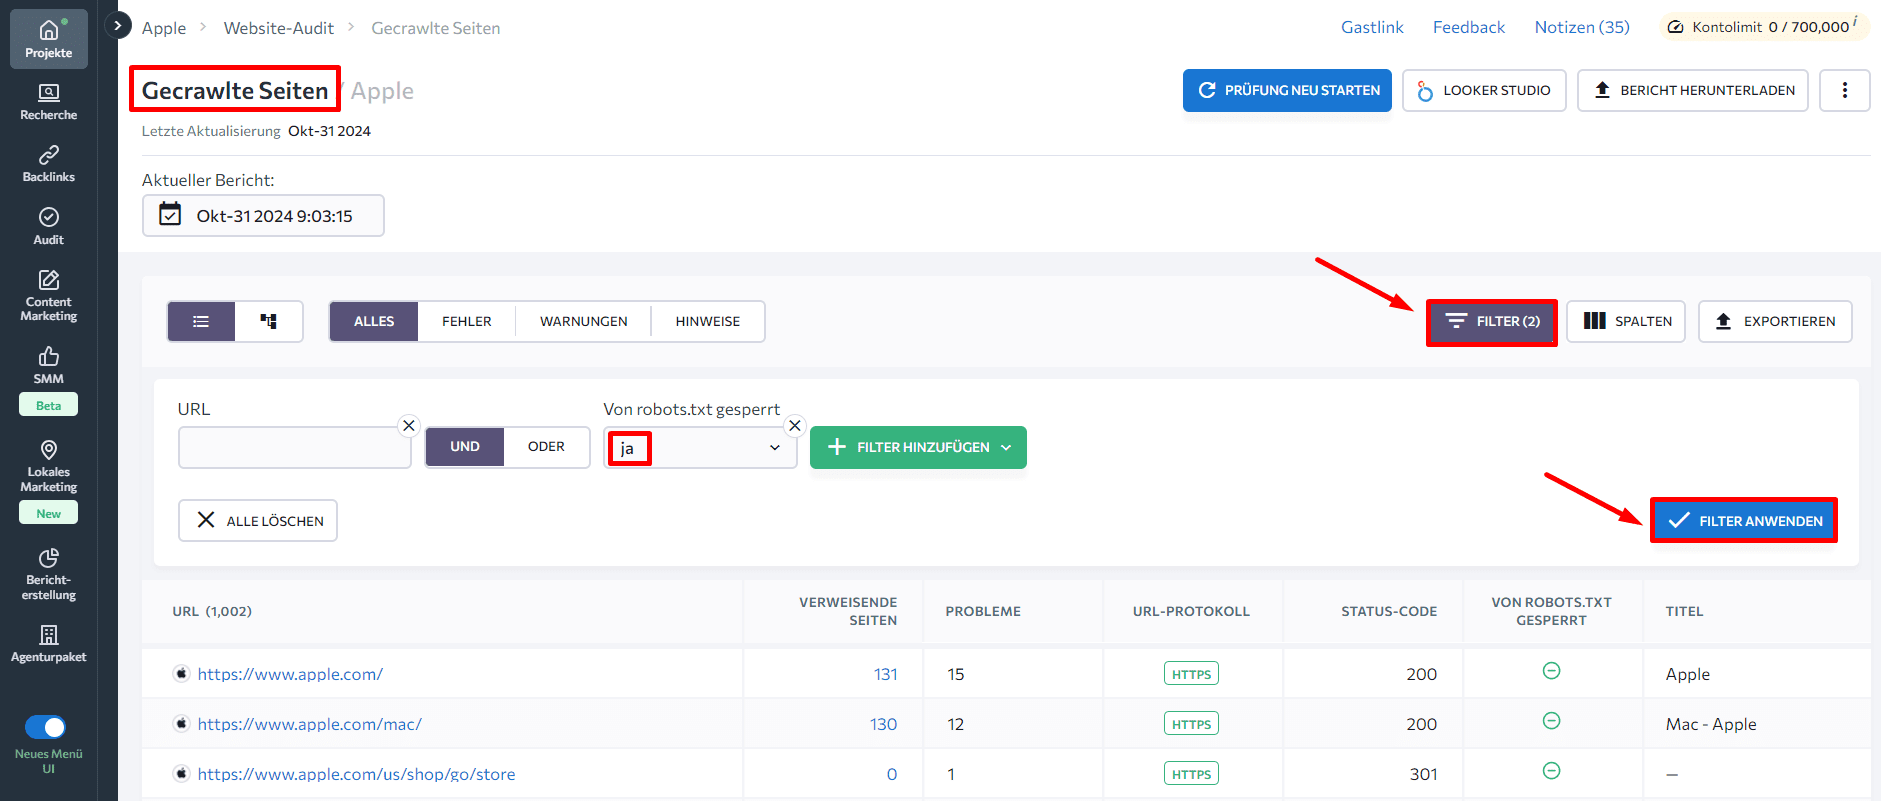Click HTTPS badge for apple.com/mac/

pyautogui.click(x=1191, y=724)
